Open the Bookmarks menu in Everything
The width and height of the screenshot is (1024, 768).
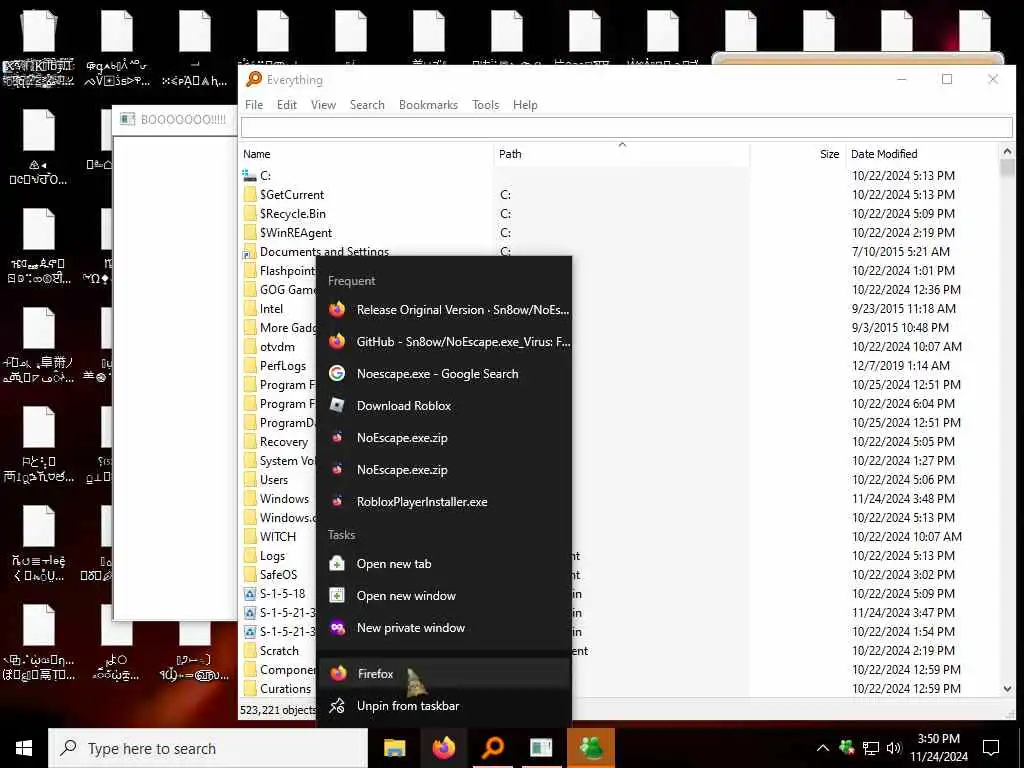(x=428, y=104)
